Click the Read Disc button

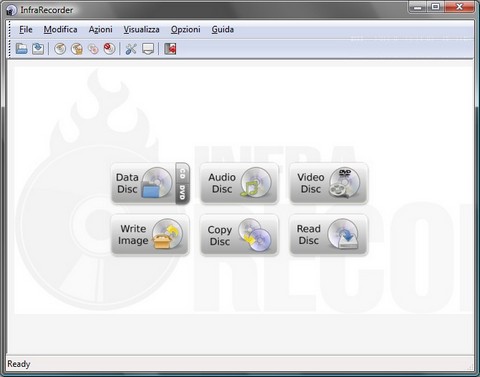coord(329,235)
